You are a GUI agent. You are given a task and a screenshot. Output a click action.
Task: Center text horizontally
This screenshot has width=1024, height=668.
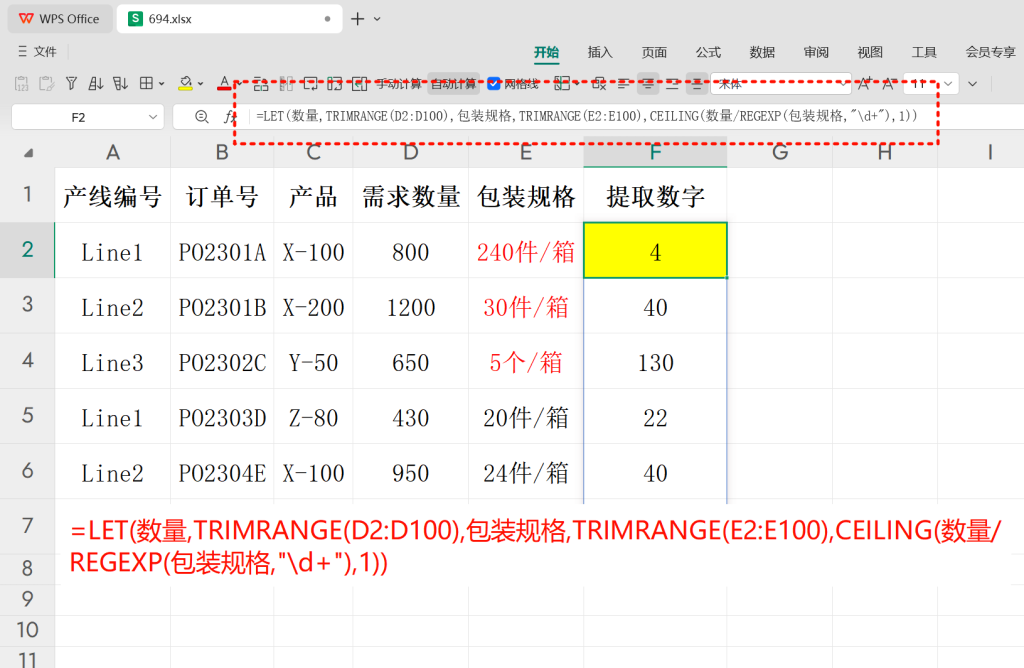coord(648,84)
